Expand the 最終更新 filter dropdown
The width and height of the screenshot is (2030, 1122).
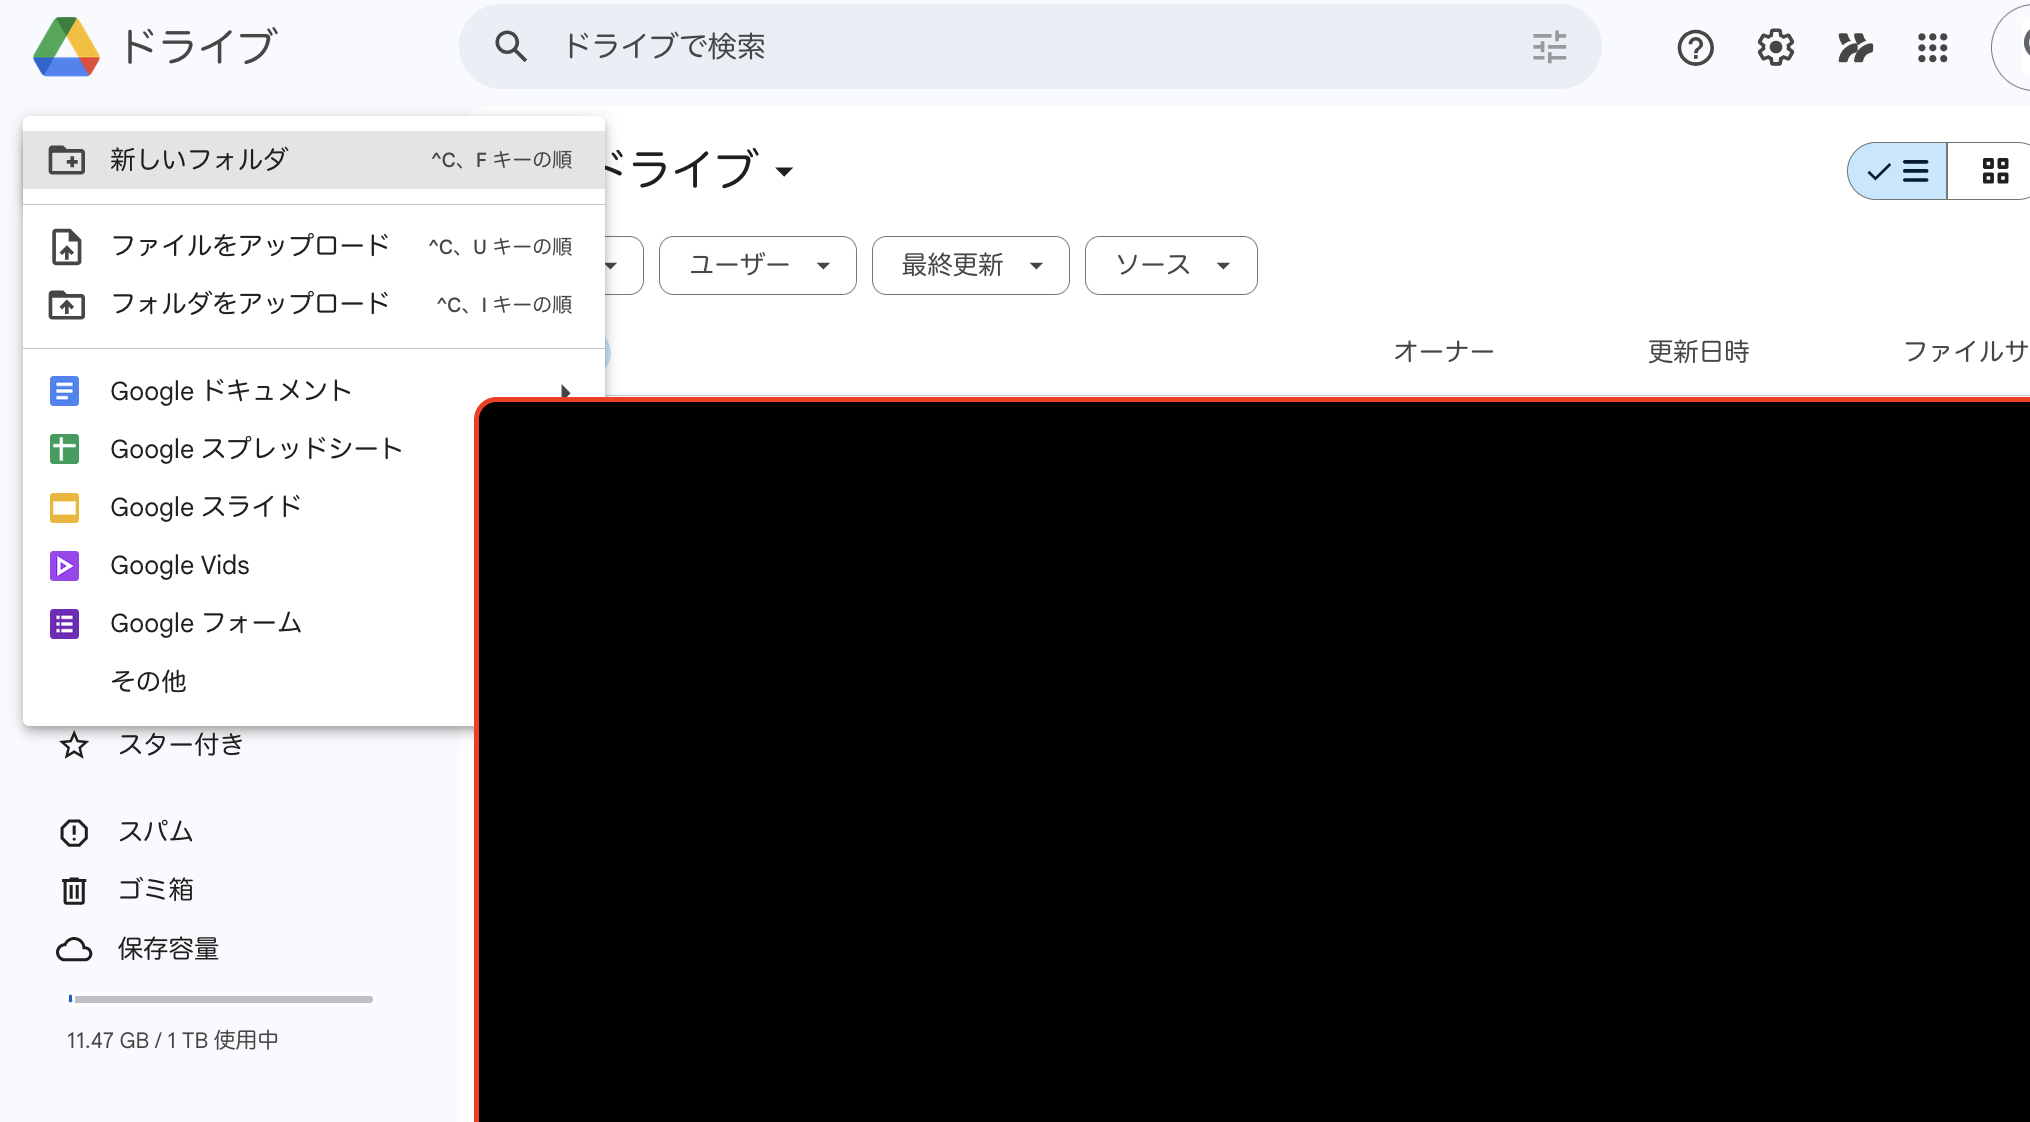970,265
